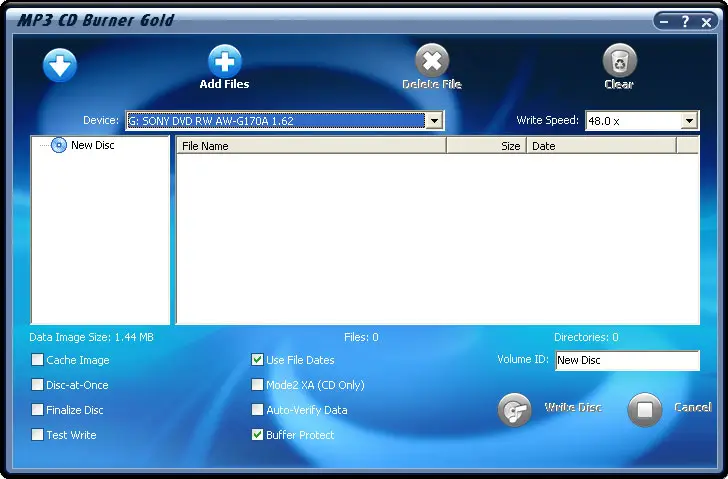Enable the Cache Image checkbox
Image resolution: width=728 pixels, height=479 pixels.
[37, 360]
